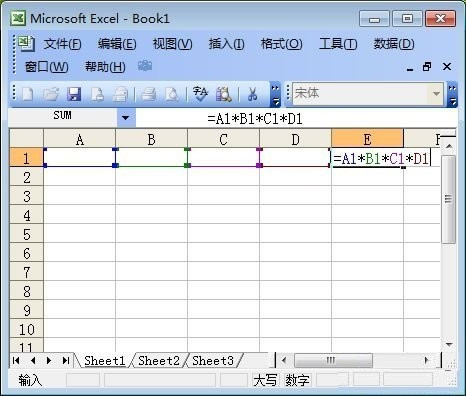Open the 格式(O) menu
466x396 pixels.
click(x=282, y=44)
